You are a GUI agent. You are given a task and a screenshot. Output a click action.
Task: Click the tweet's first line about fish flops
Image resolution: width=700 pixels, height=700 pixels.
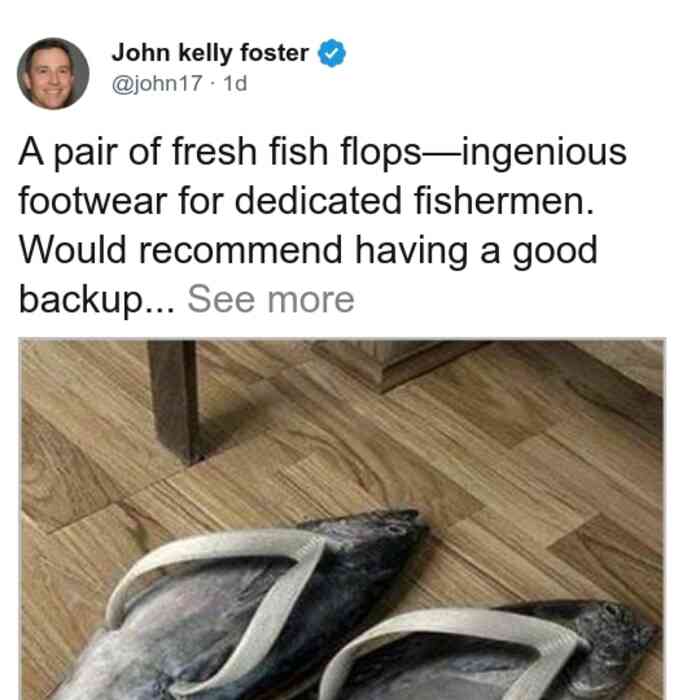click(322, 153)
